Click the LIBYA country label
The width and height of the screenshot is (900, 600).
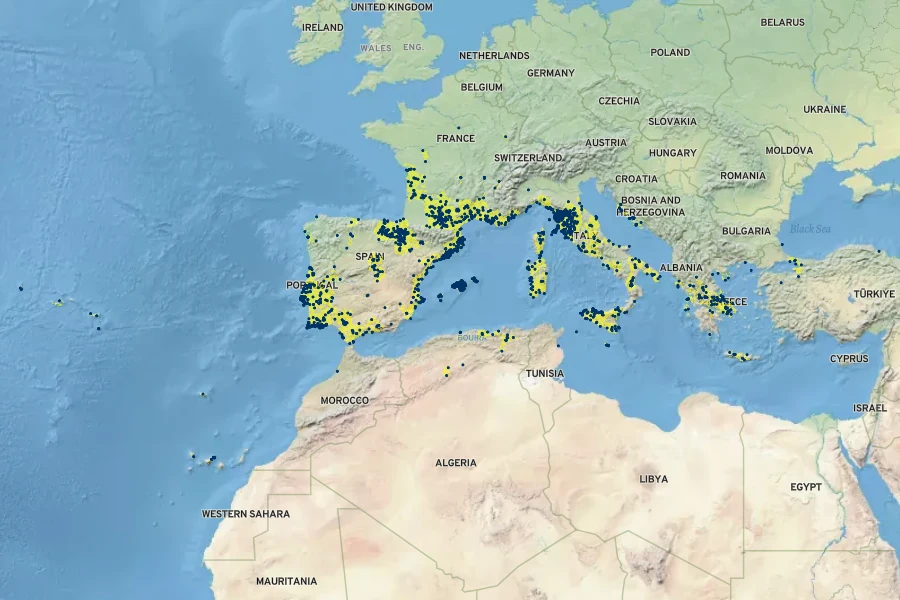tap(653, 479)
